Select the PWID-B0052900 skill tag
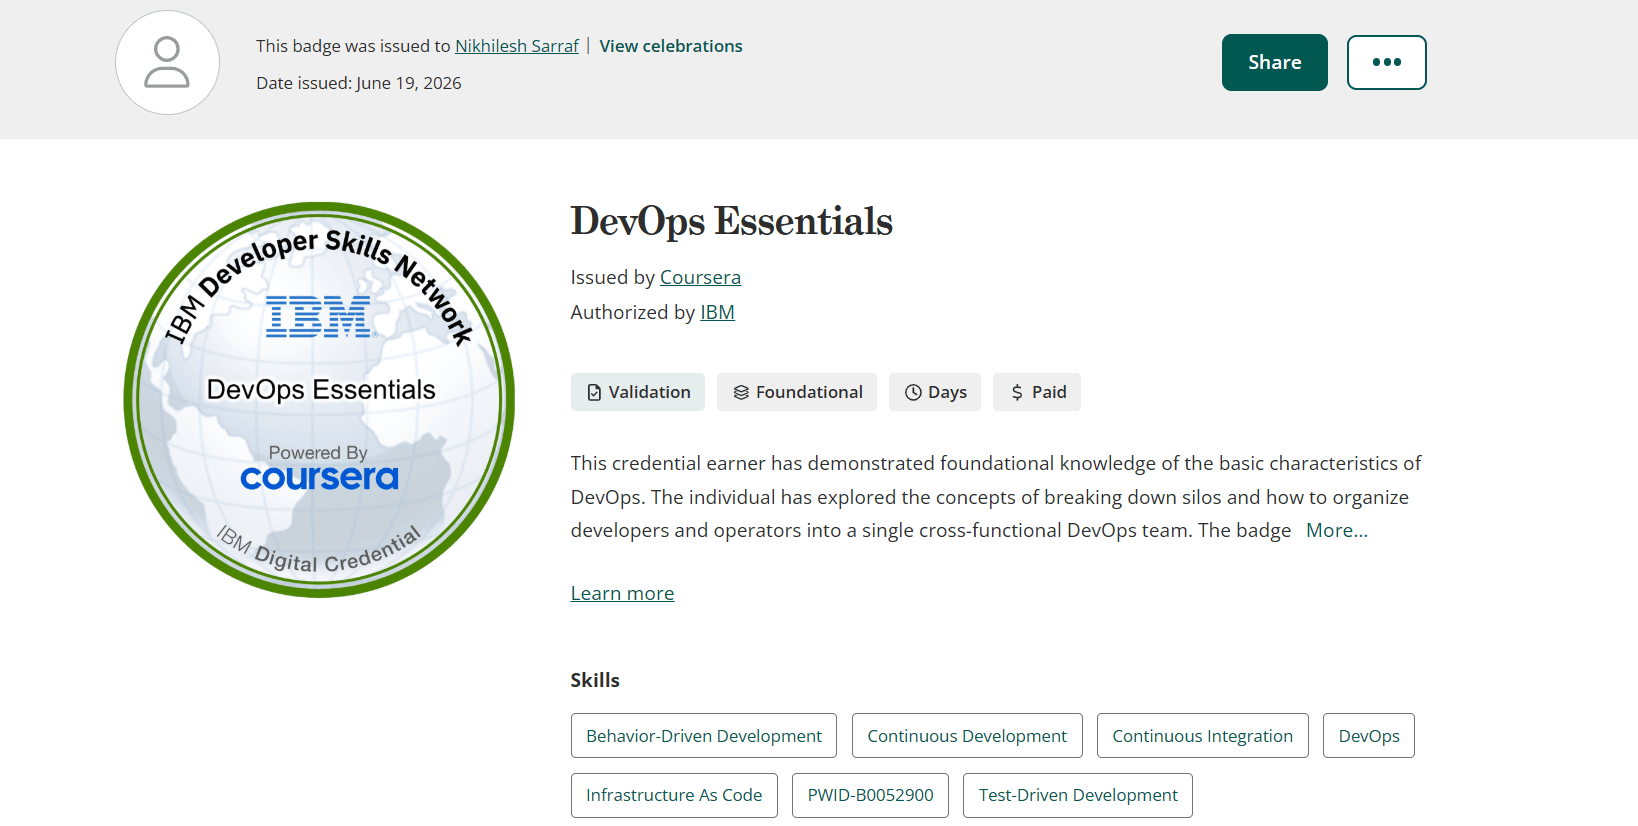Screen dimensions: 1638x826 tap(870, 795)
